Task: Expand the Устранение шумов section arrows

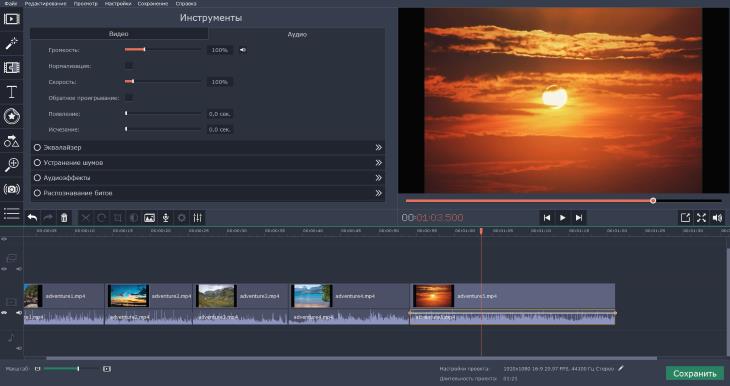Action: pyautogui.click(x=379, y=163)
